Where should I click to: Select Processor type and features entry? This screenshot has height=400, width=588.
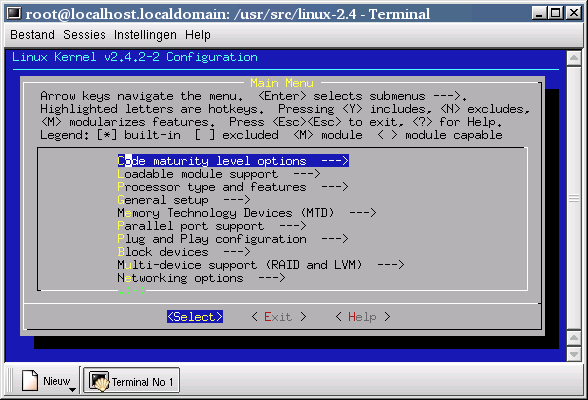point(233,187)
